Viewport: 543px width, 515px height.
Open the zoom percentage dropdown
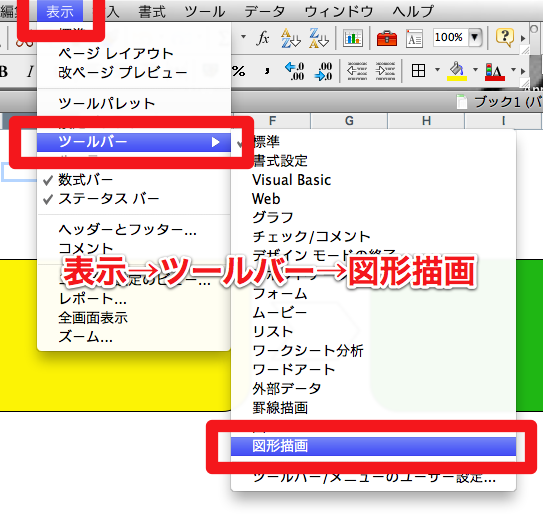pos(475,37)
